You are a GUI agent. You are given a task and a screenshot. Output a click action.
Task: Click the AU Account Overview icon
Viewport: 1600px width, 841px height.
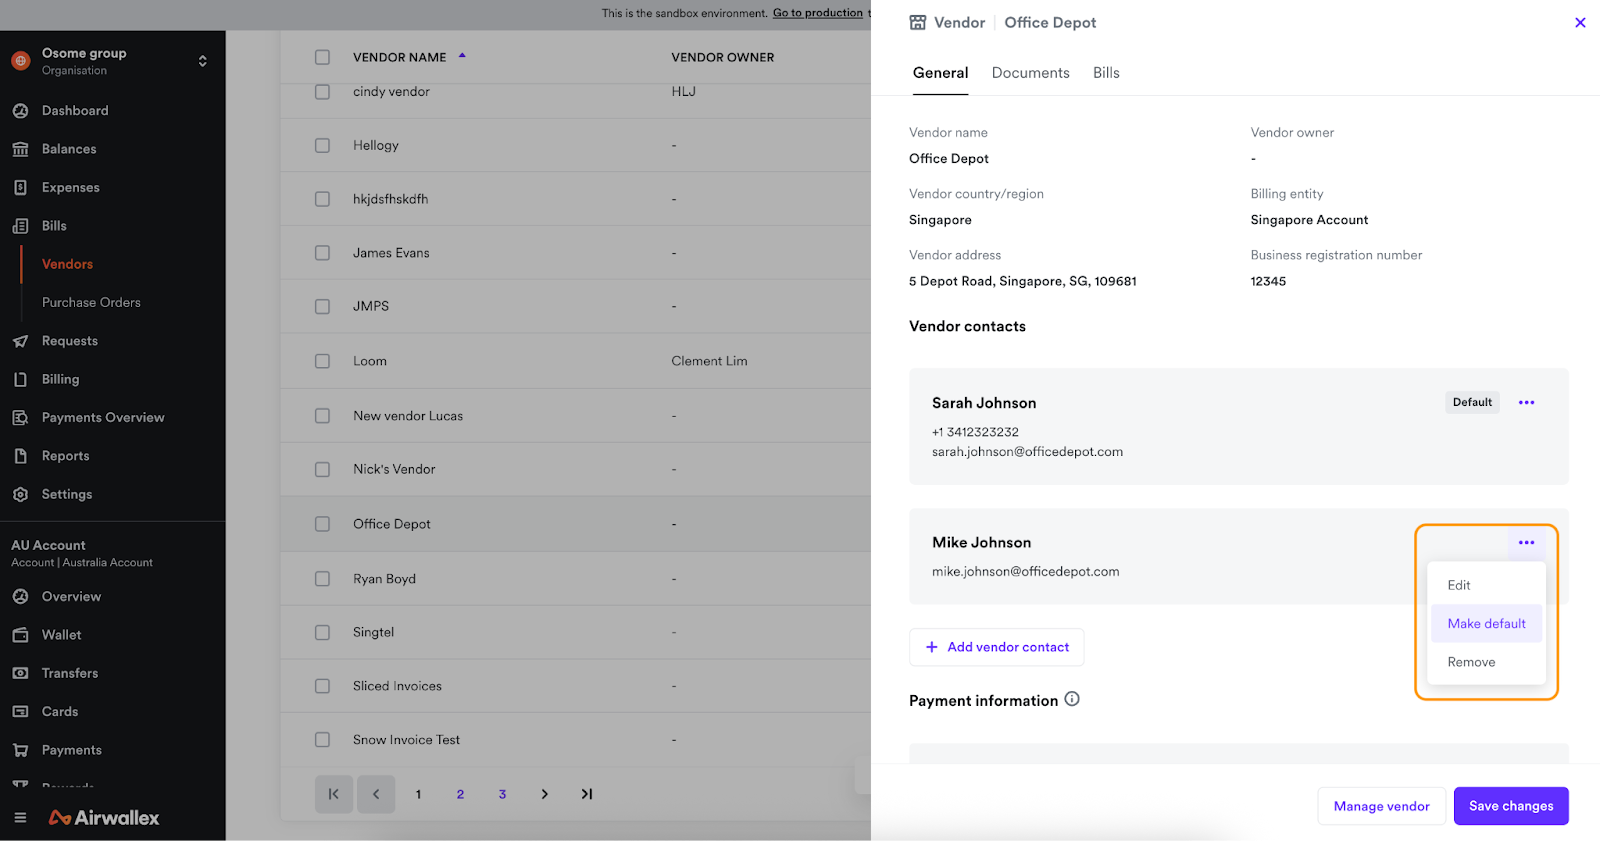click(20, 597)
